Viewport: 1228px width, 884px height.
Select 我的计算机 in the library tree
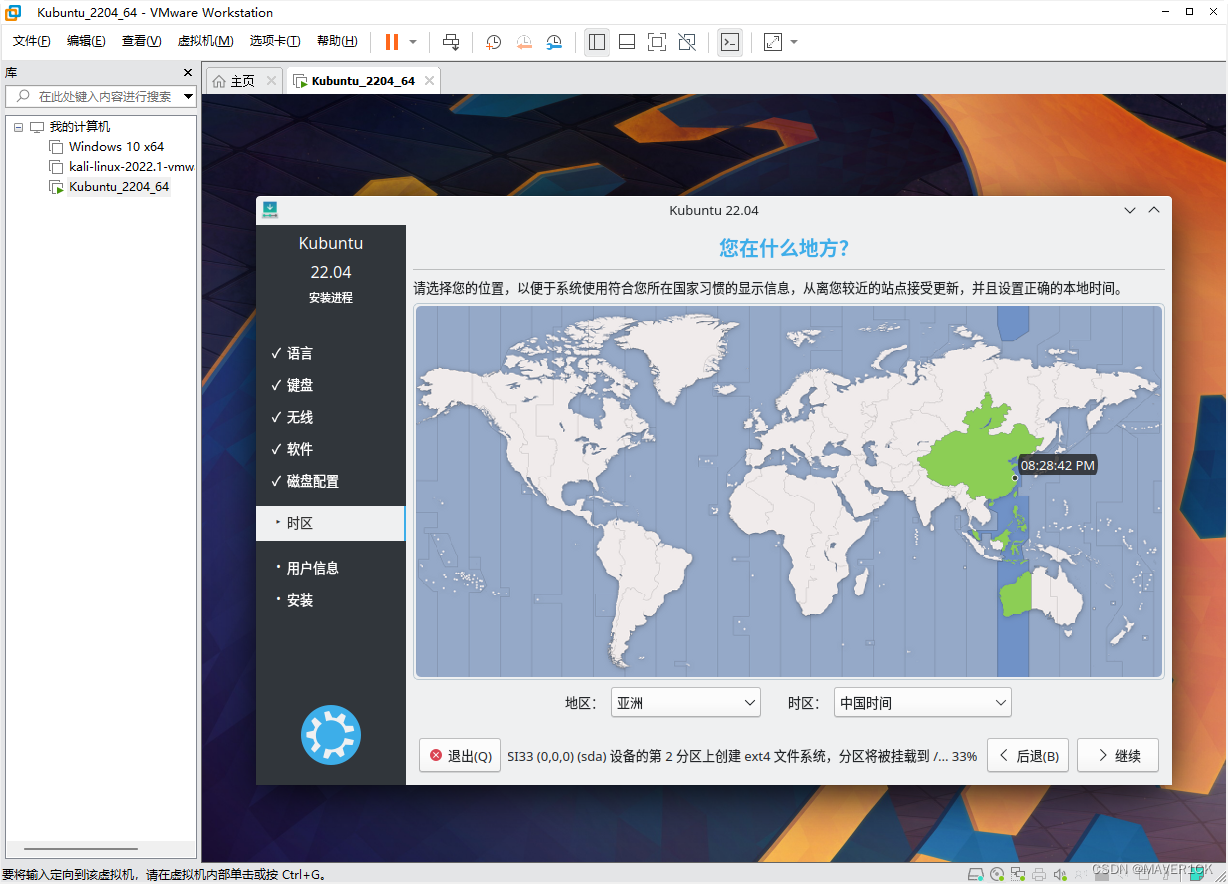(80, 127)
